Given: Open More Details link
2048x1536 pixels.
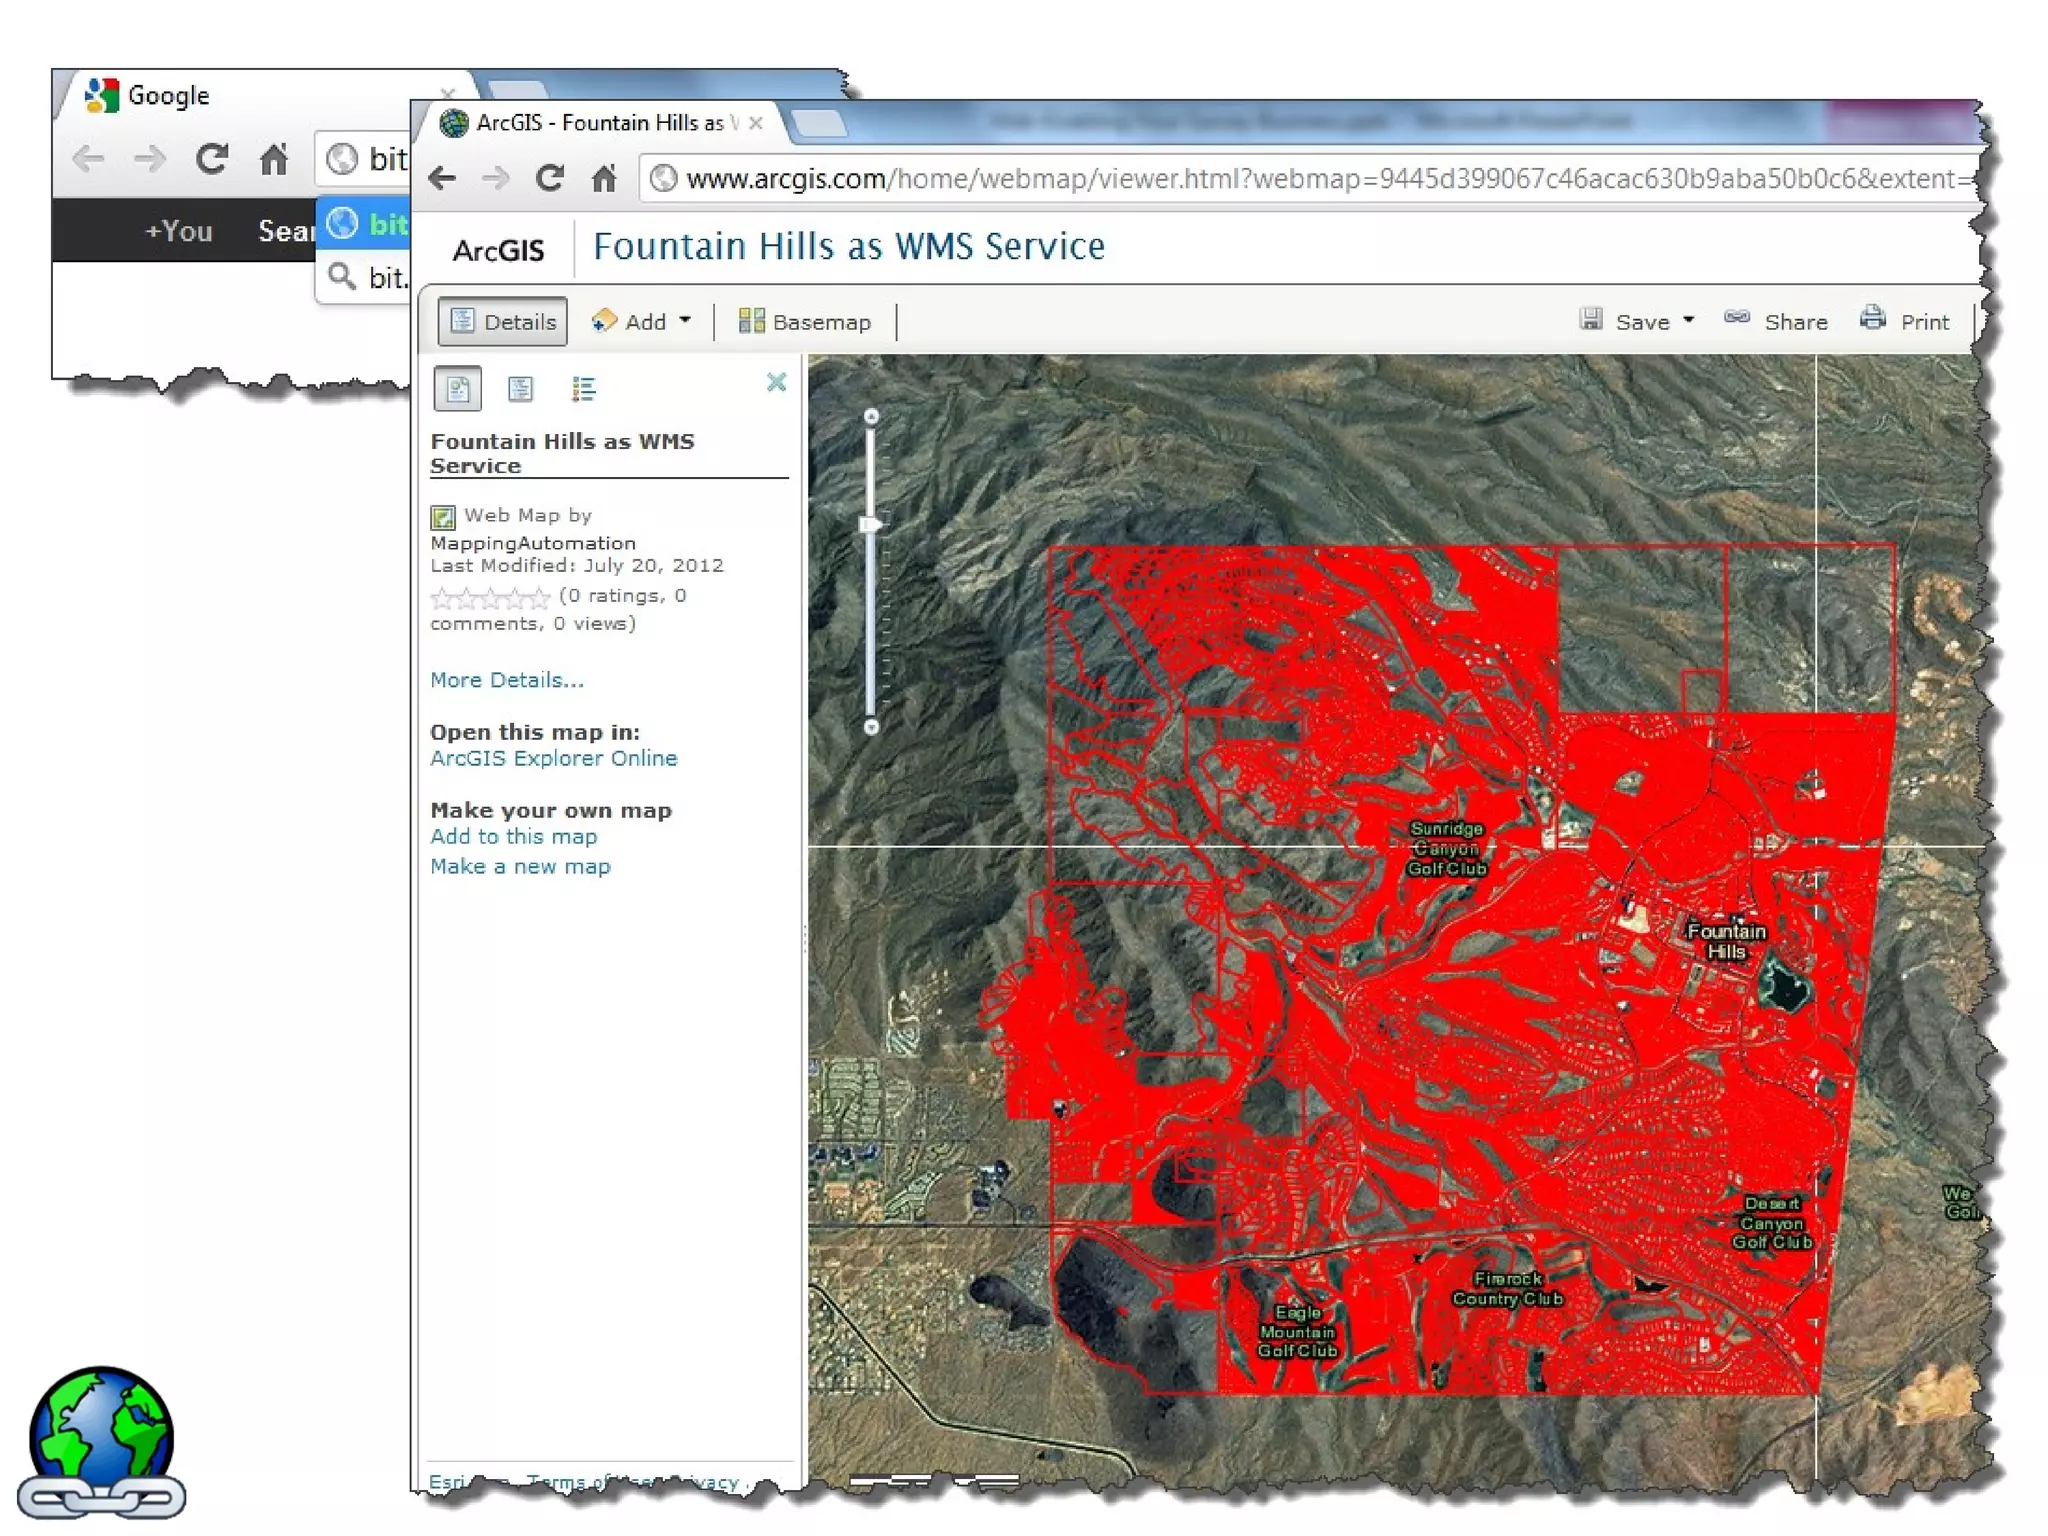Looking at the screenshot, I should click(506, 680).
